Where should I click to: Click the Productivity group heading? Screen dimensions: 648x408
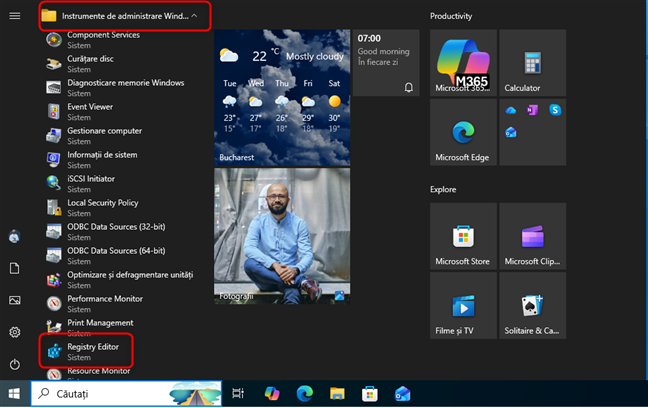pos(451,16)
